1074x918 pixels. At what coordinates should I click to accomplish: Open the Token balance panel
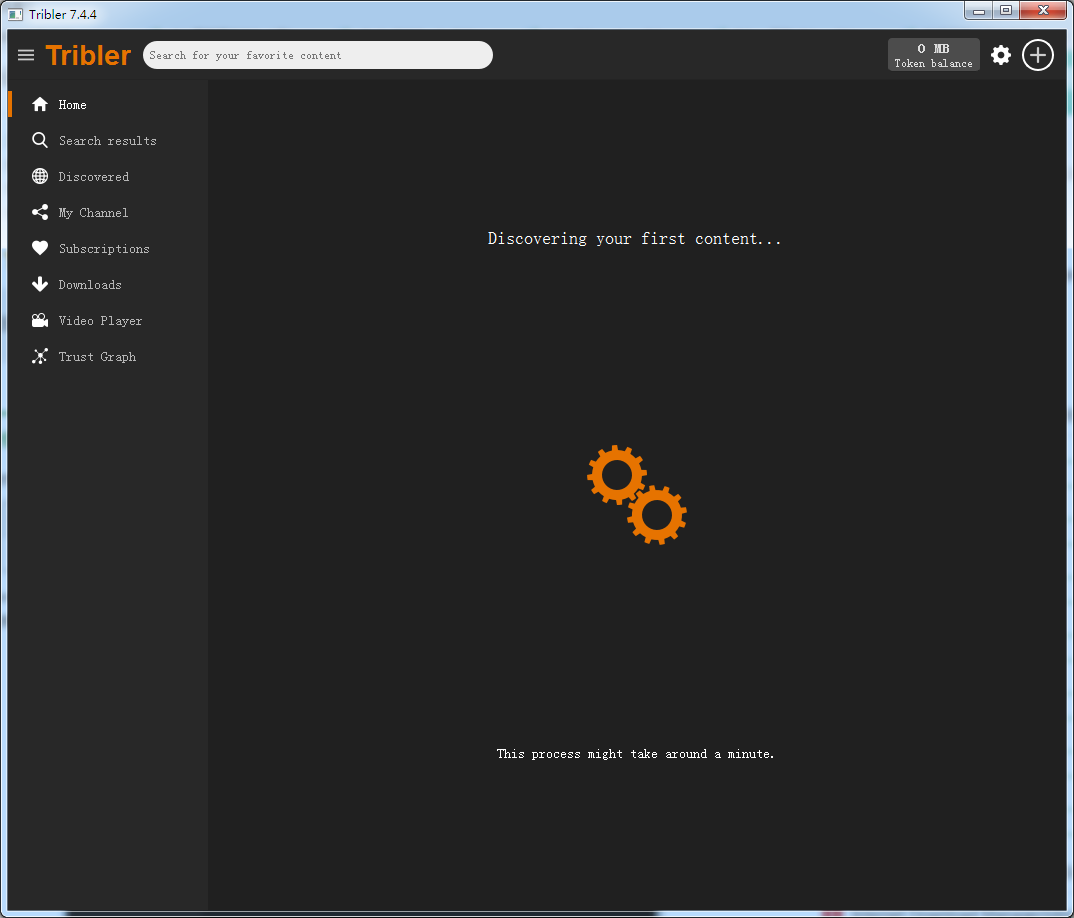(x=933, y=55)
